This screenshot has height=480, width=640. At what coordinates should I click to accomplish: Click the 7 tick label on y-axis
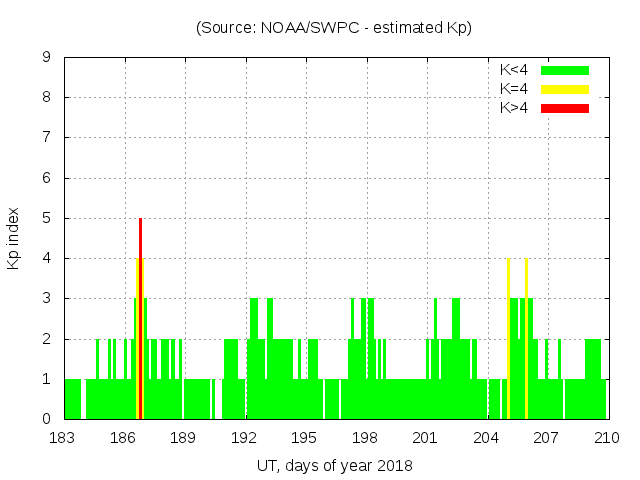coord(47,137)
